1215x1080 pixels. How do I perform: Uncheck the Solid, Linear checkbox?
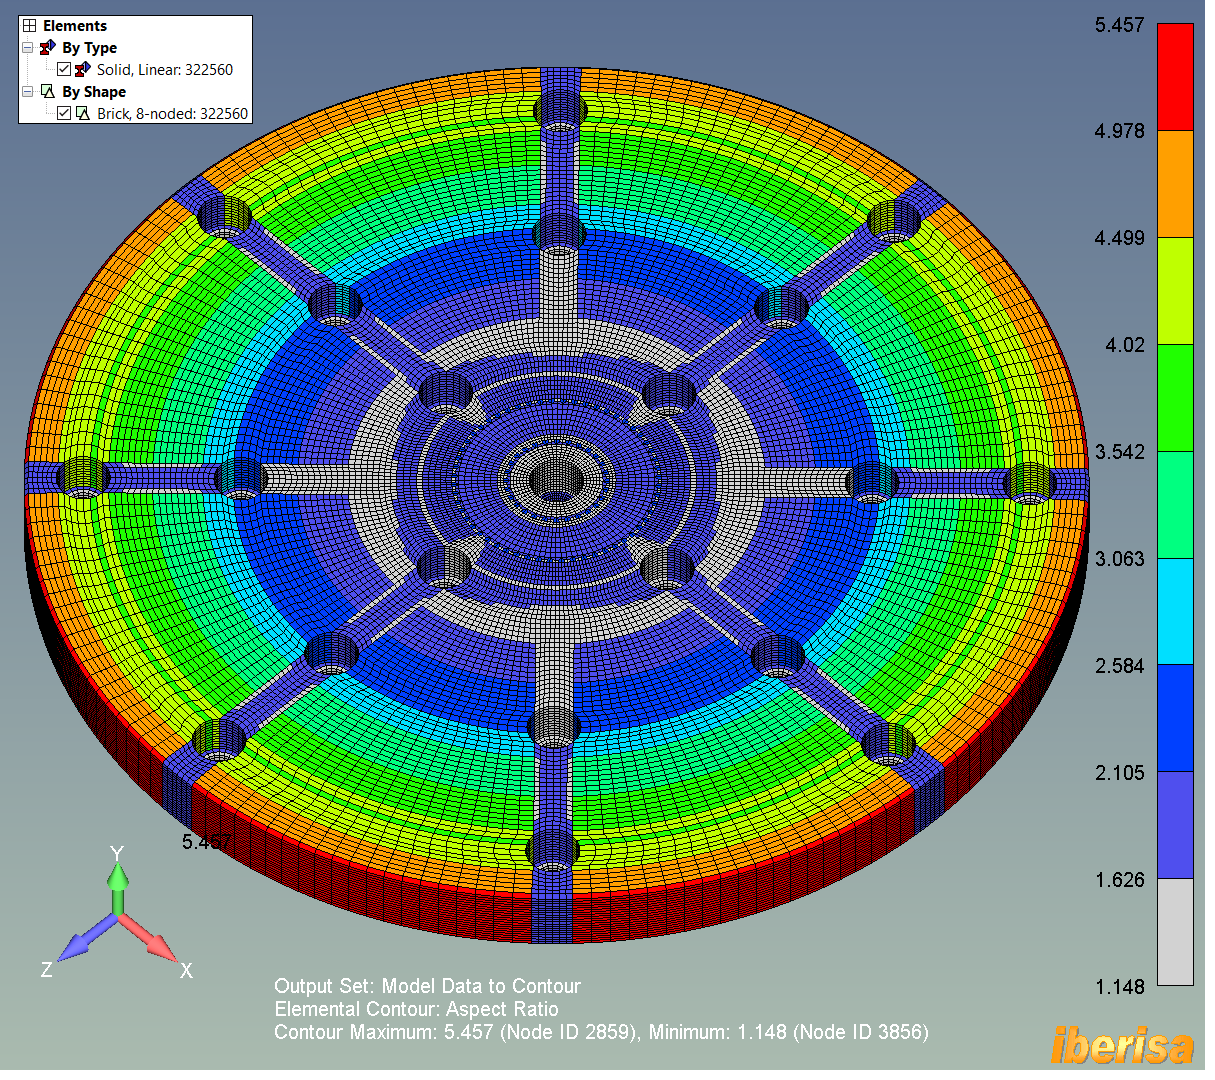click(64, 70)
